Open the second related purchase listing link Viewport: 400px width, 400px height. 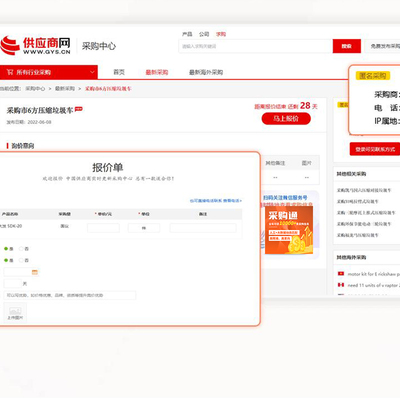pos(357,201)
